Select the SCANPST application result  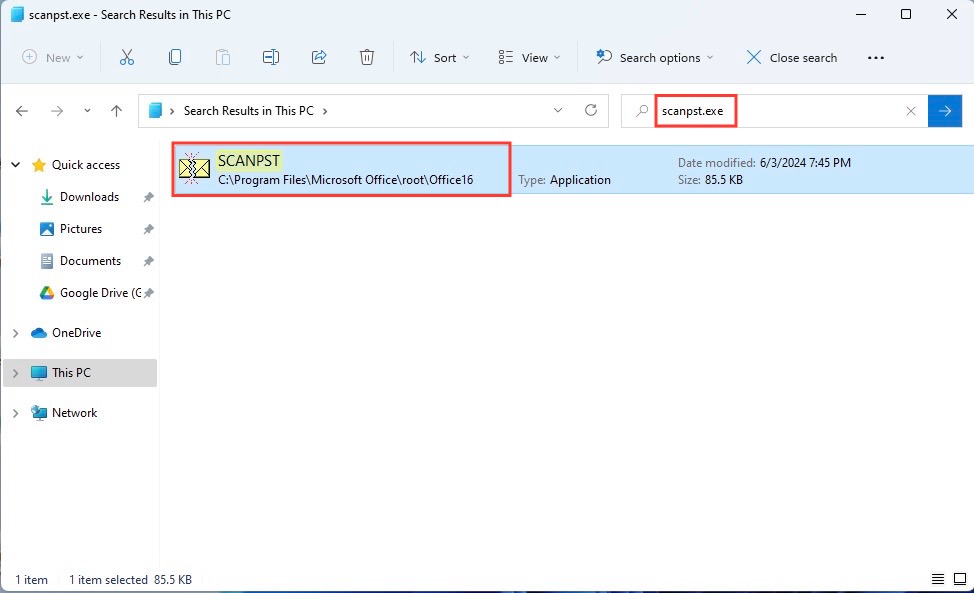[573, 170]
